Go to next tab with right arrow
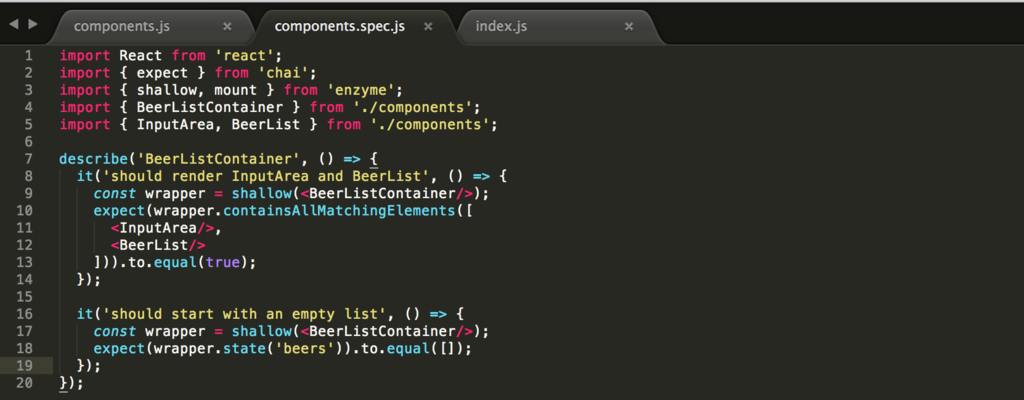 [x=33, y=24]
